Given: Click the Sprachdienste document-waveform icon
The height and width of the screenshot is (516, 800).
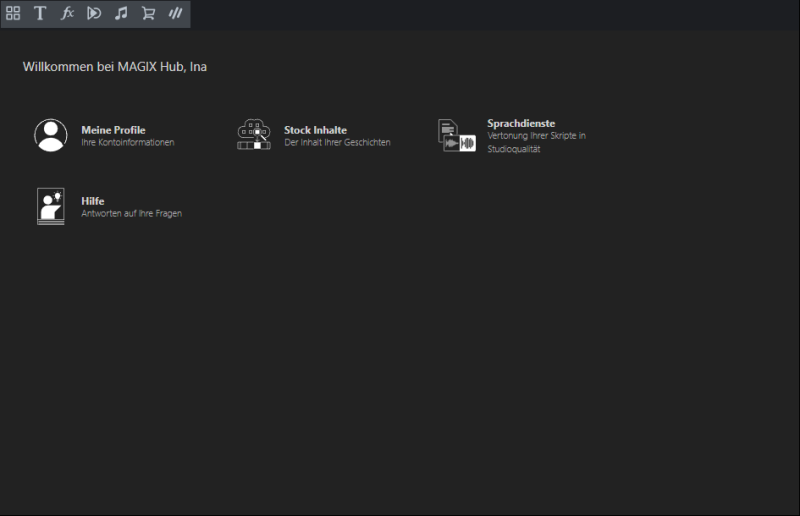Looking at the screenshot, I should click(x=456, y=135).
